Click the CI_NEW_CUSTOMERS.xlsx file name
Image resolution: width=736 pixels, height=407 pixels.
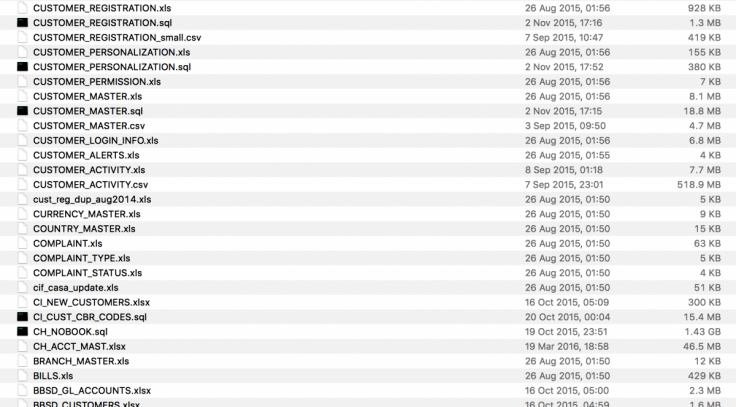click(92, 302)
